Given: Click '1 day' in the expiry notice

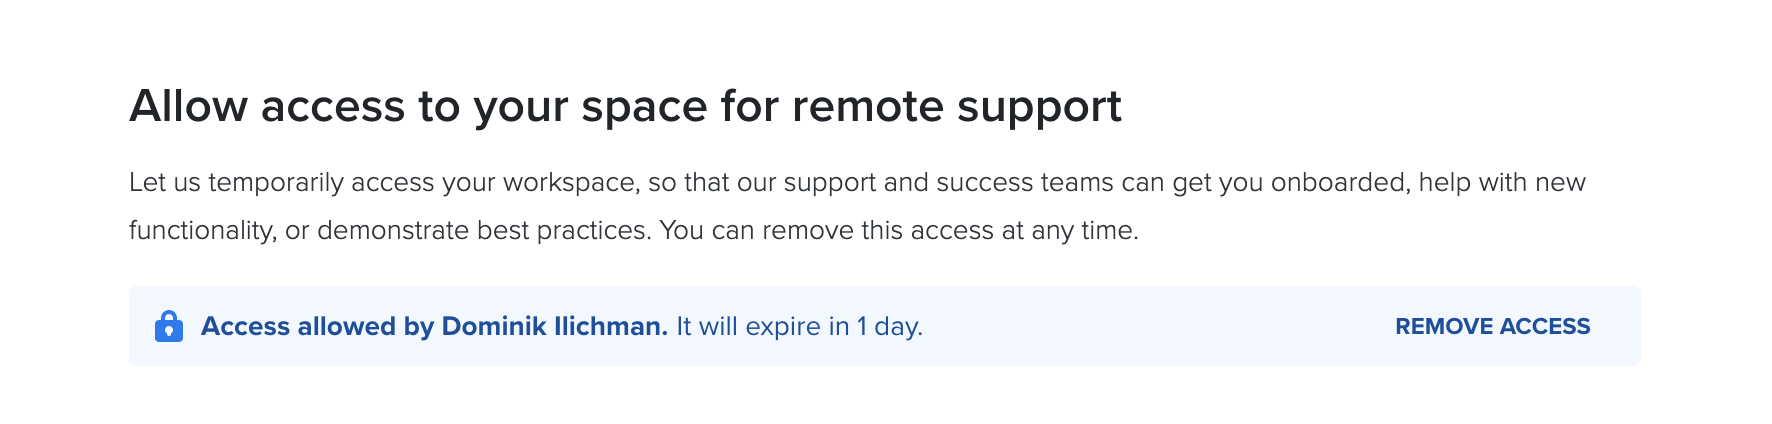Looking at the screenshot, I should click(886, 327).
